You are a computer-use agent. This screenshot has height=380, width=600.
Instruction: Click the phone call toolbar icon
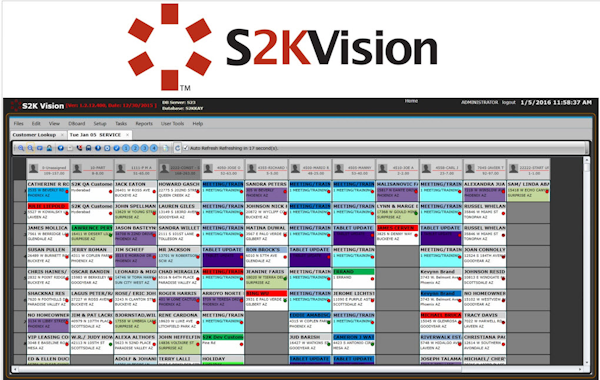click(x=79, y=148)
